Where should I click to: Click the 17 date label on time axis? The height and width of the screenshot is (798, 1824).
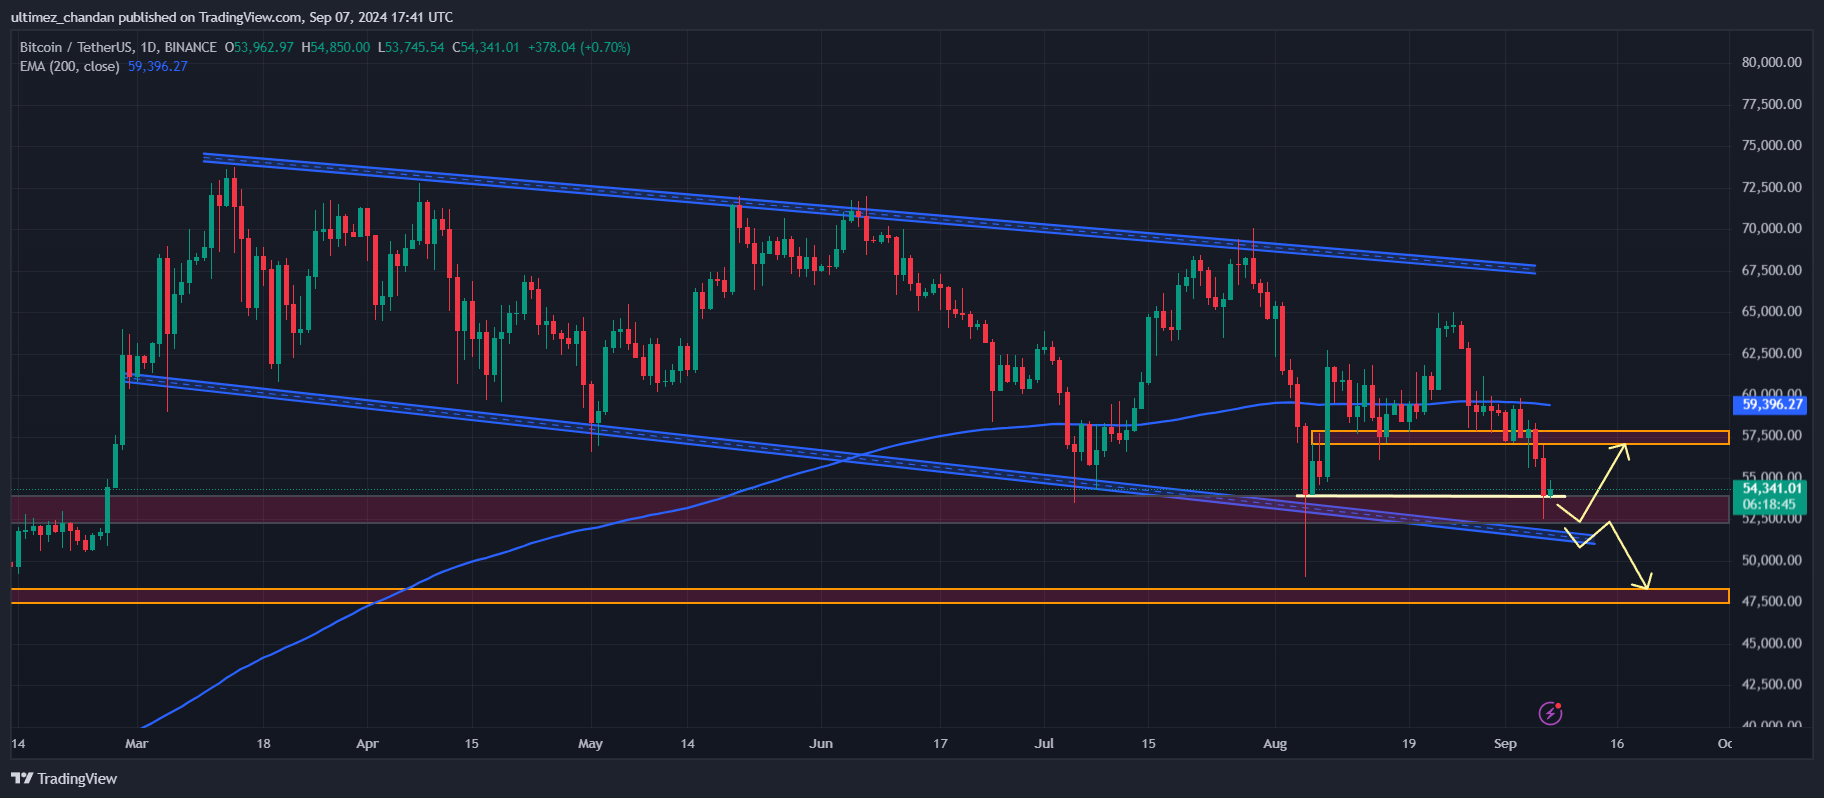tap(940, 744)
